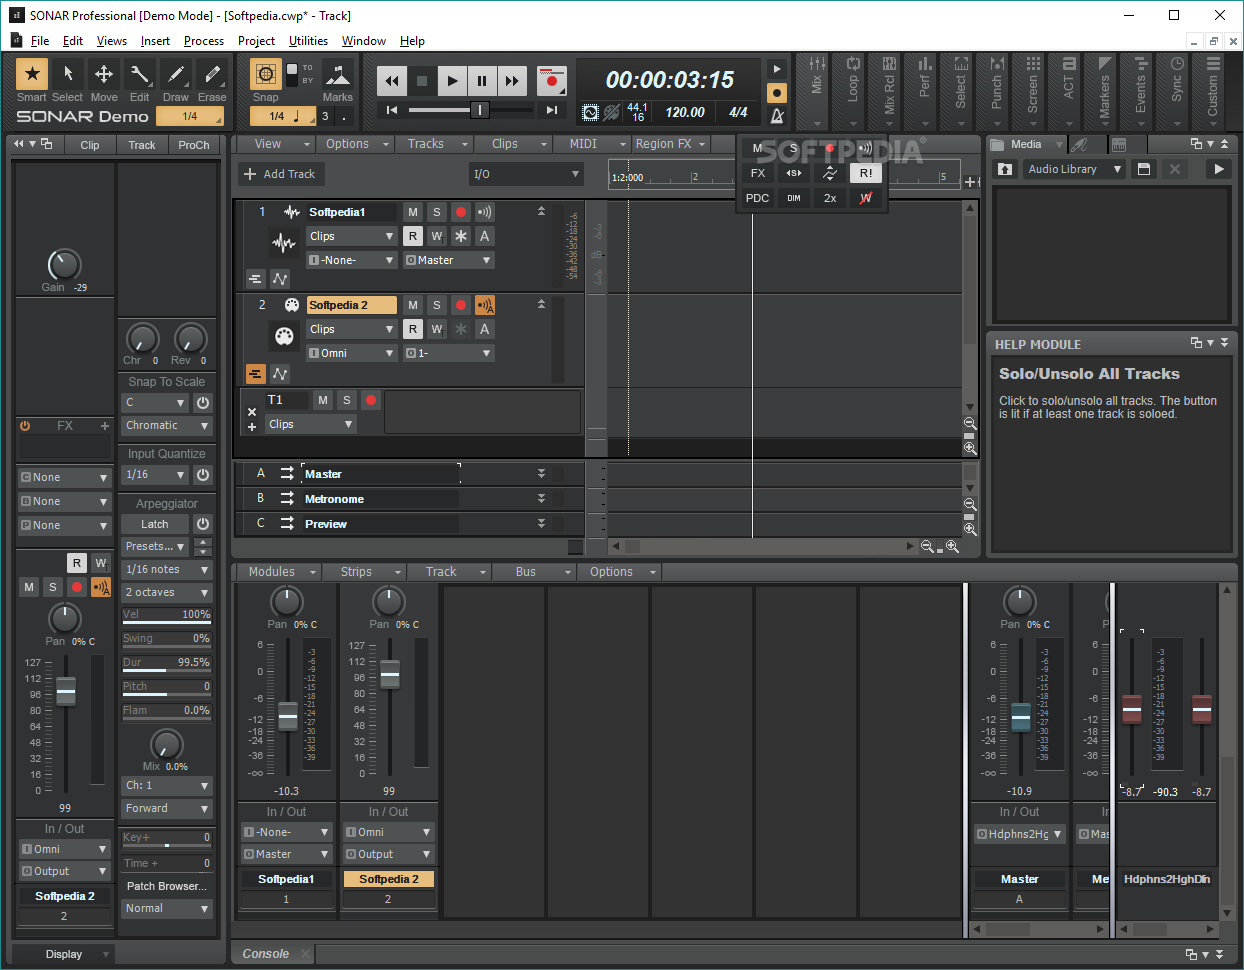This screenshot has width=1244, height=970.
Task: Start playback with the Play button
Action: pos(452,81)
